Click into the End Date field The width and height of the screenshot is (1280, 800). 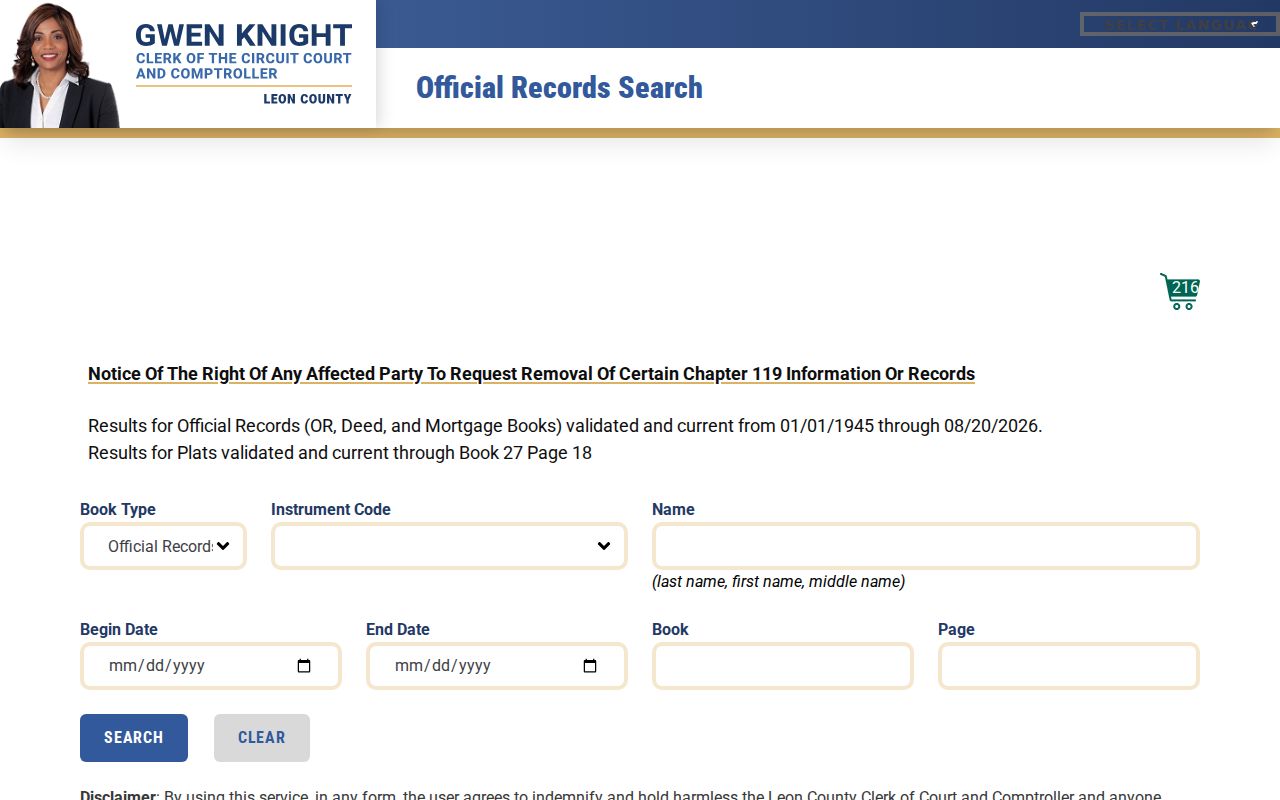tap(497, 666)
